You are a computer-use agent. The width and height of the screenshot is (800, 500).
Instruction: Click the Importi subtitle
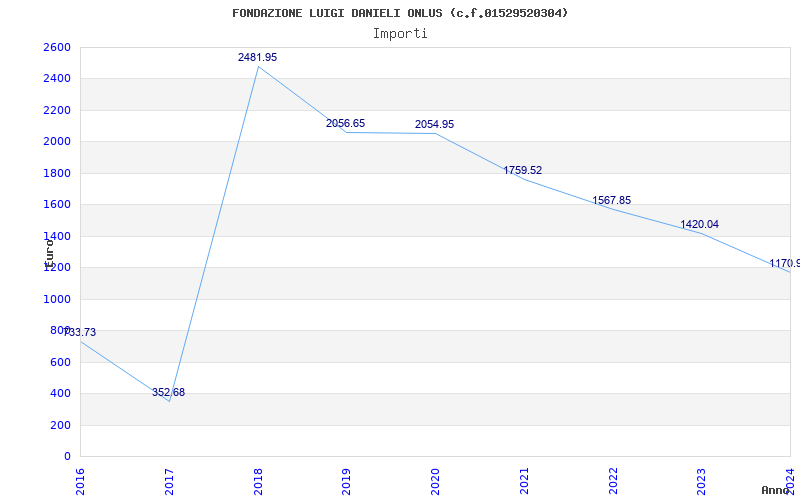tap(400, 34)
